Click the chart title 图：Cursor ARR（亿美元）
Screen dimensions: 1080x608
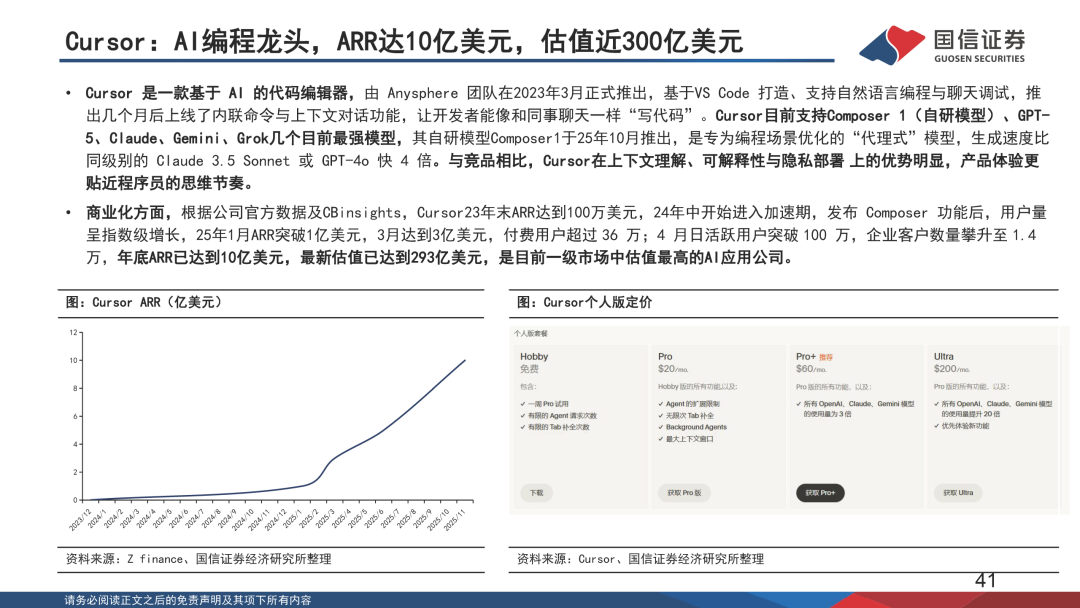click(144, 302)
